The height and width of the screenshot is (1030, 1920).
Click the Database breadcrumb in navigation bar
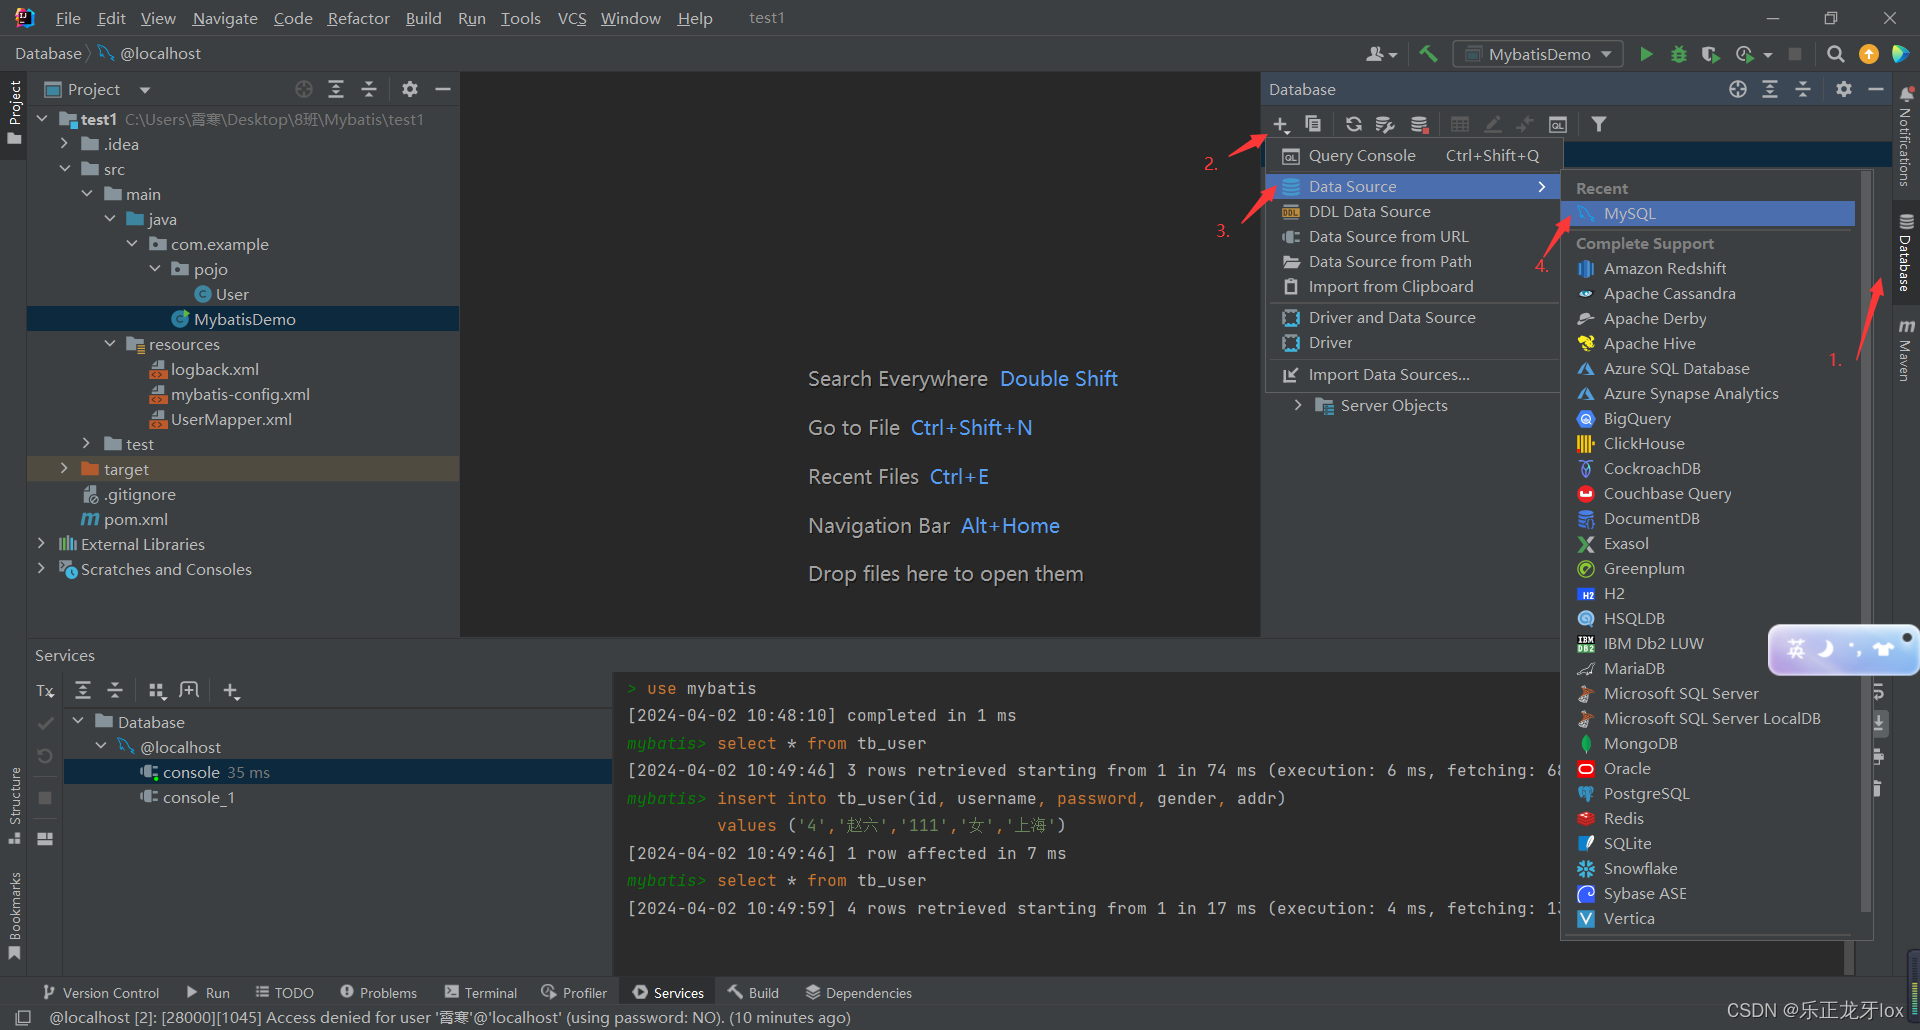(x=48, y=54)
